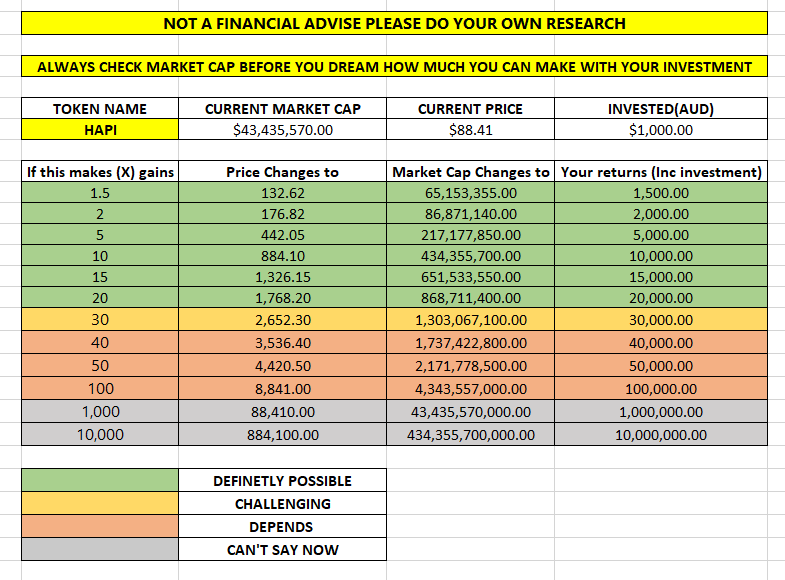Select the 30 gains multiplier cell
Viewport: 785px width, 580px height.
(100, 319)
